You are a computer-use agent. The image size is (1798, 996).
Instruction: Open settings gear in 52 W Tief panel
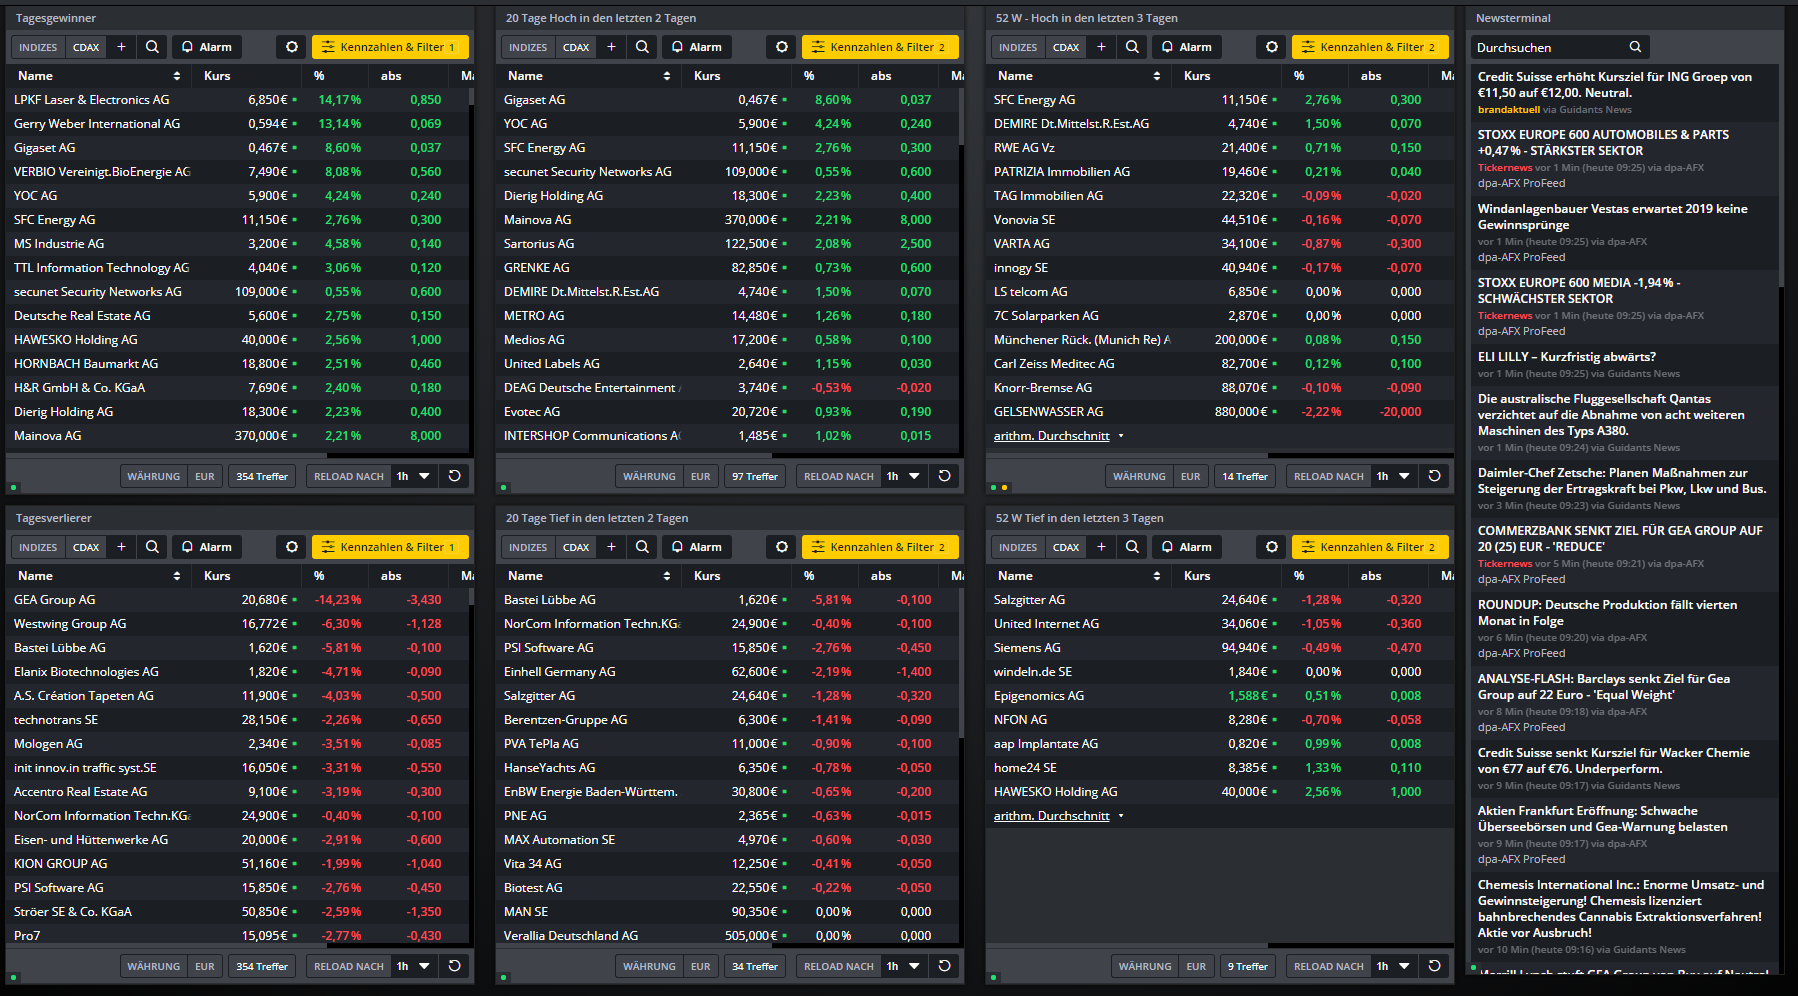1272,547
